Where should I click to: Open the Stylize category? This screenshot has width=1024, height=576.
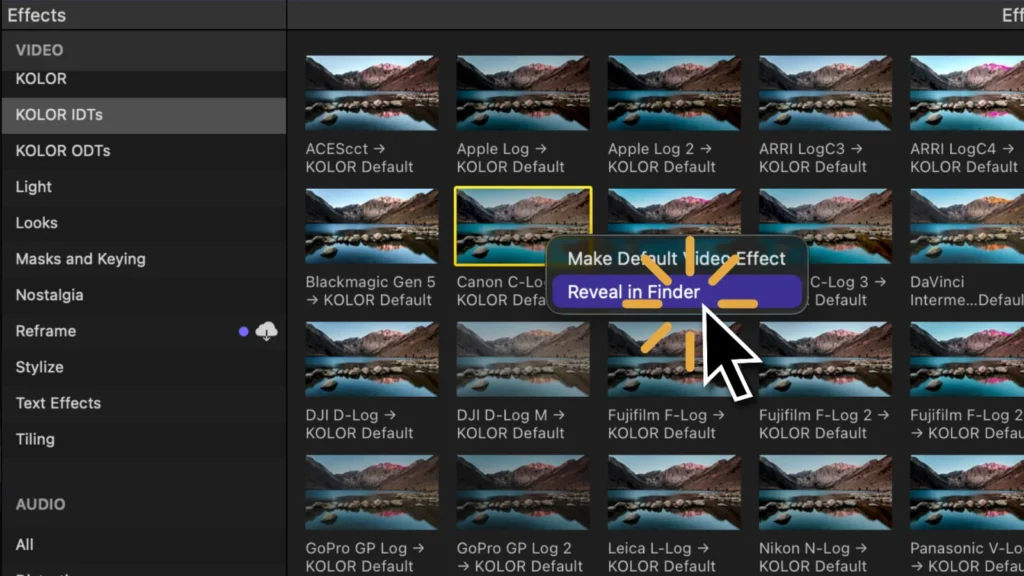(144, 367)
